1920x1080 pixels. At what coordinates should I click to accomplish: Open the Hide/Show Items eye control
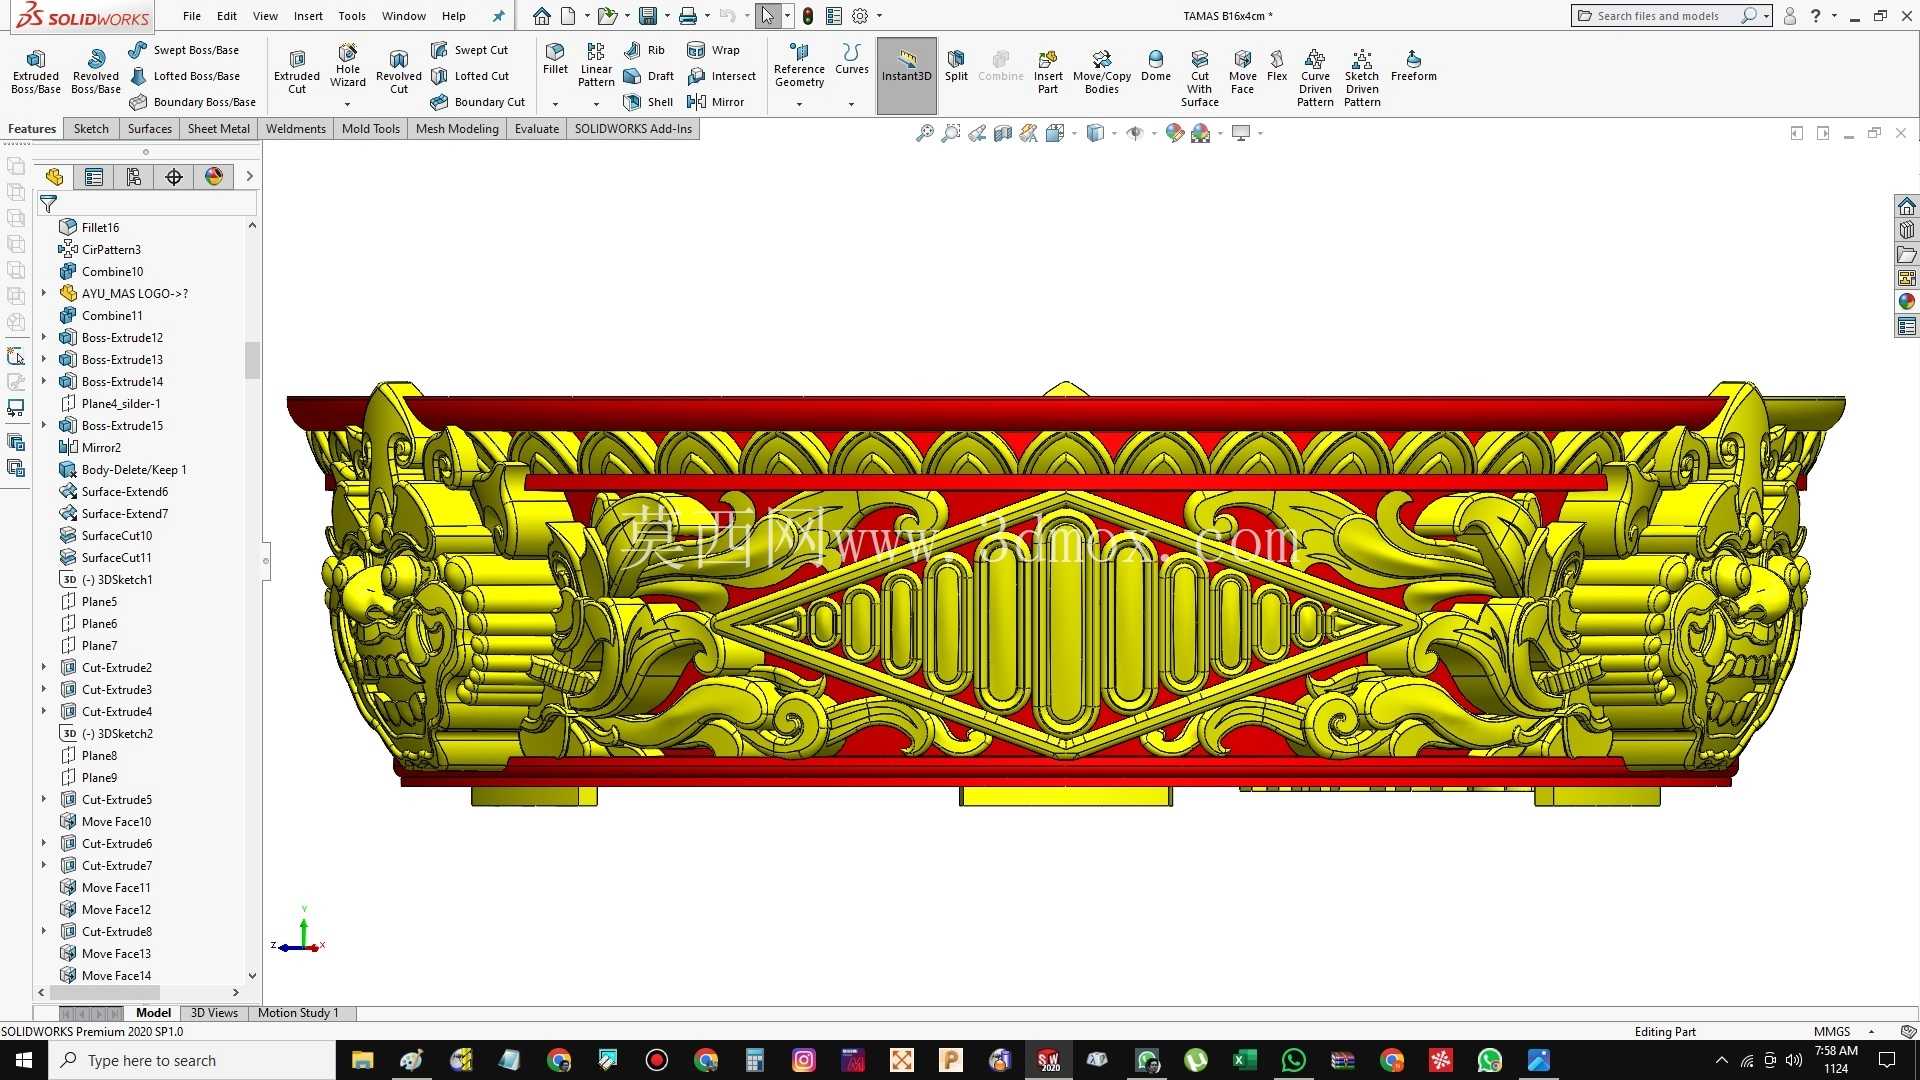click(1134, 133)
